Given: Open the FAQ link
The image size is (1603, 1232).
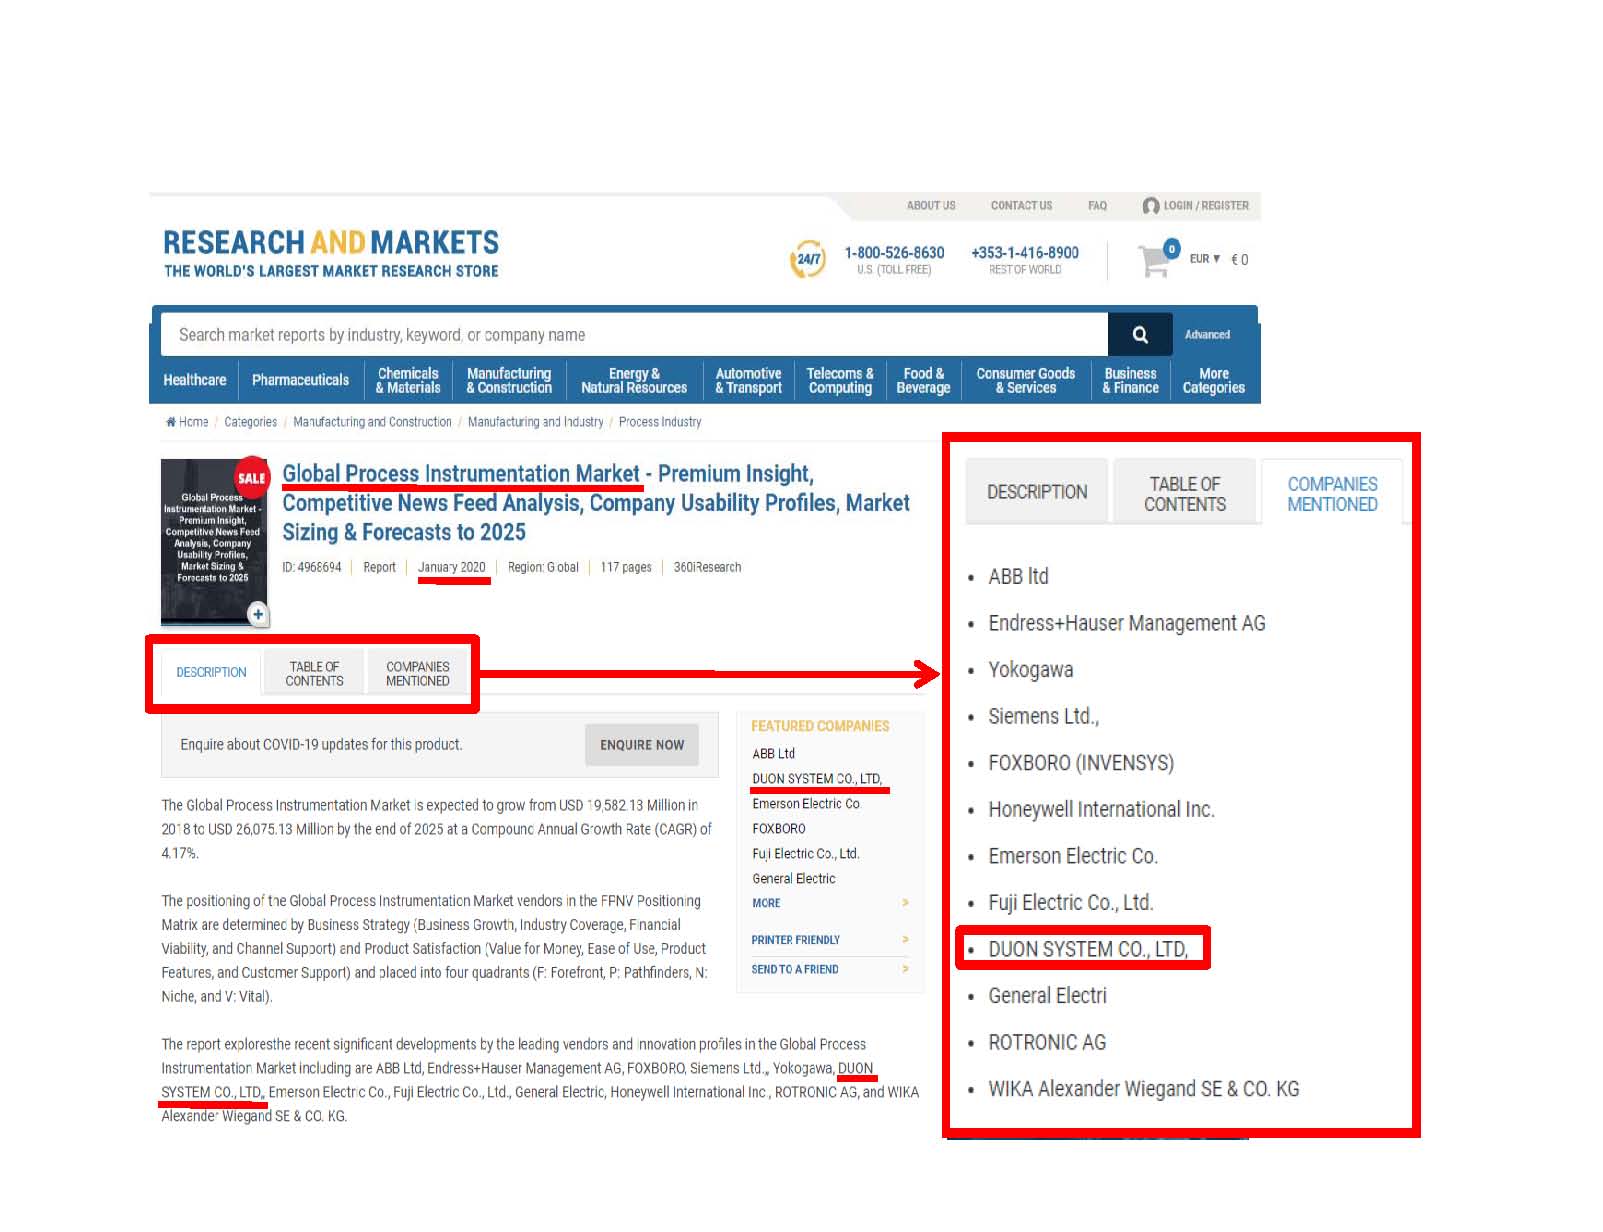Looking at the screenshot, I should pos(1097,206).
